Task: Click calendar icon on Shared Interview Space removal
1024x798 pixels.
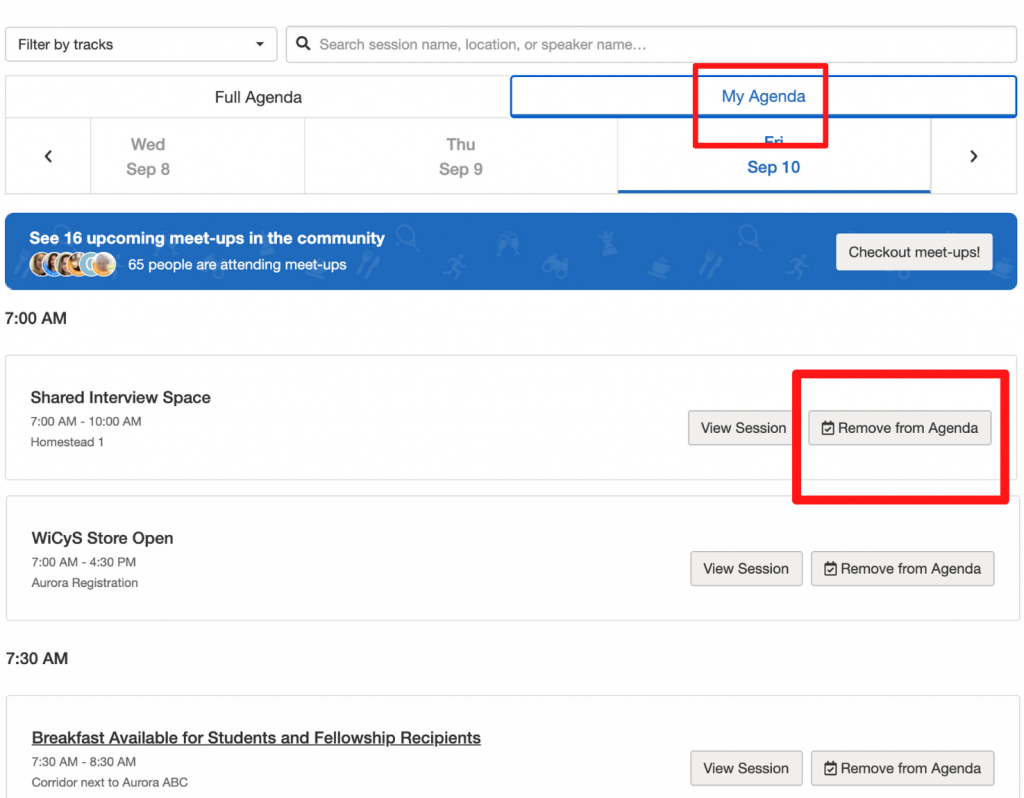Action: coord(827,428)
